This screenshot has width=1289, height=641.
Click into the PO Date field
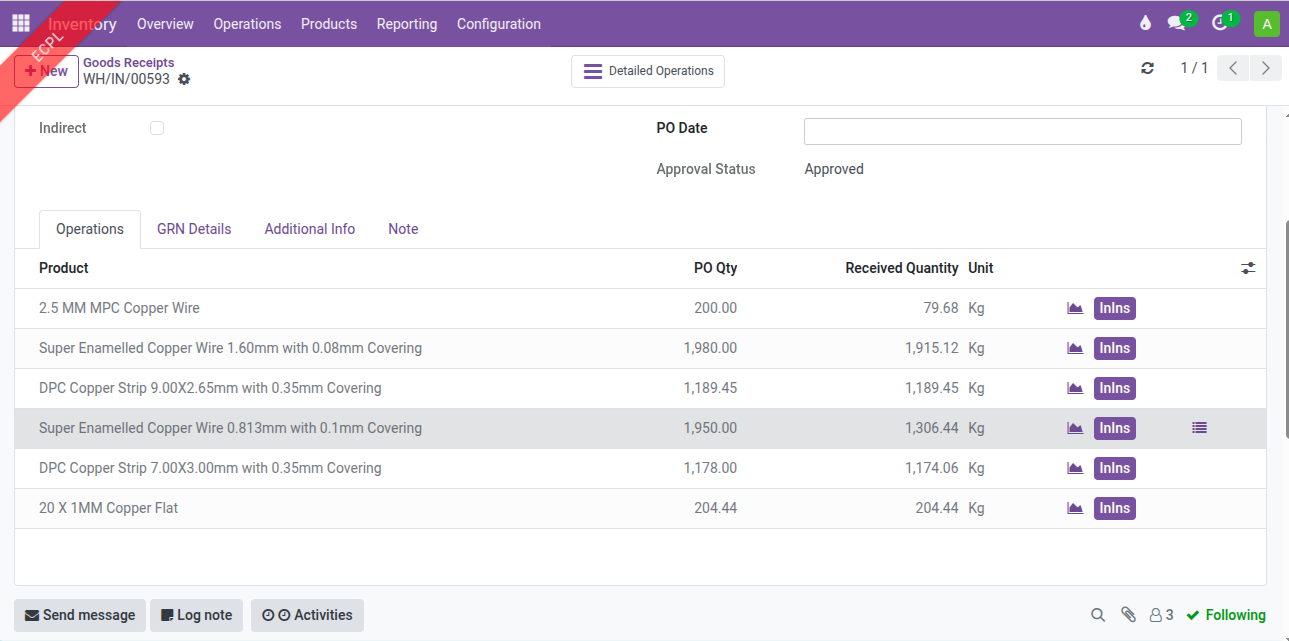1022,131
